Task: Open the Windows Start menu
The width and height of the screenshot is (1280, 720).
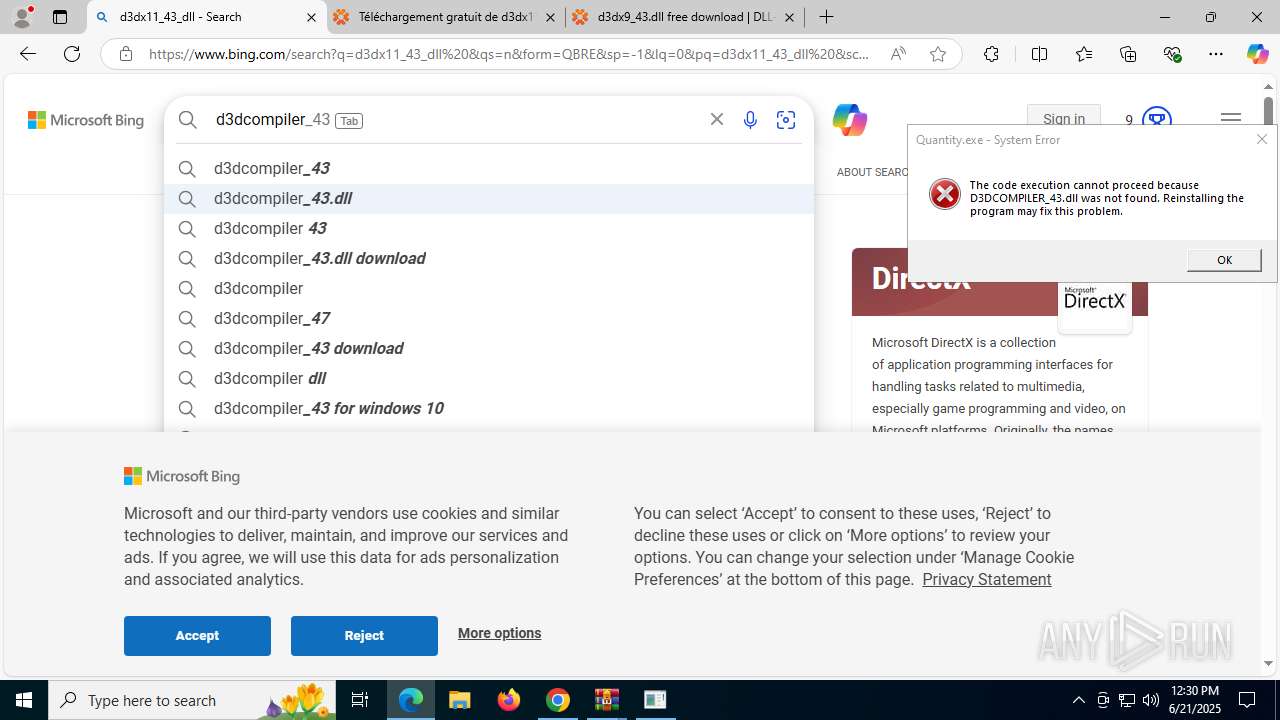Action: tap(24, 700)
